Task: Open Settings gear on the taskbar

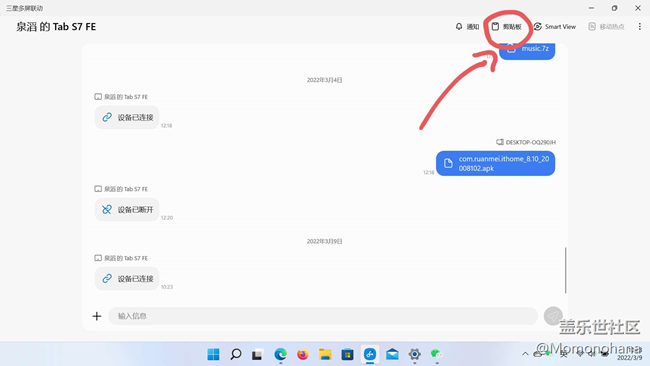Action: [x=415, y=354]
